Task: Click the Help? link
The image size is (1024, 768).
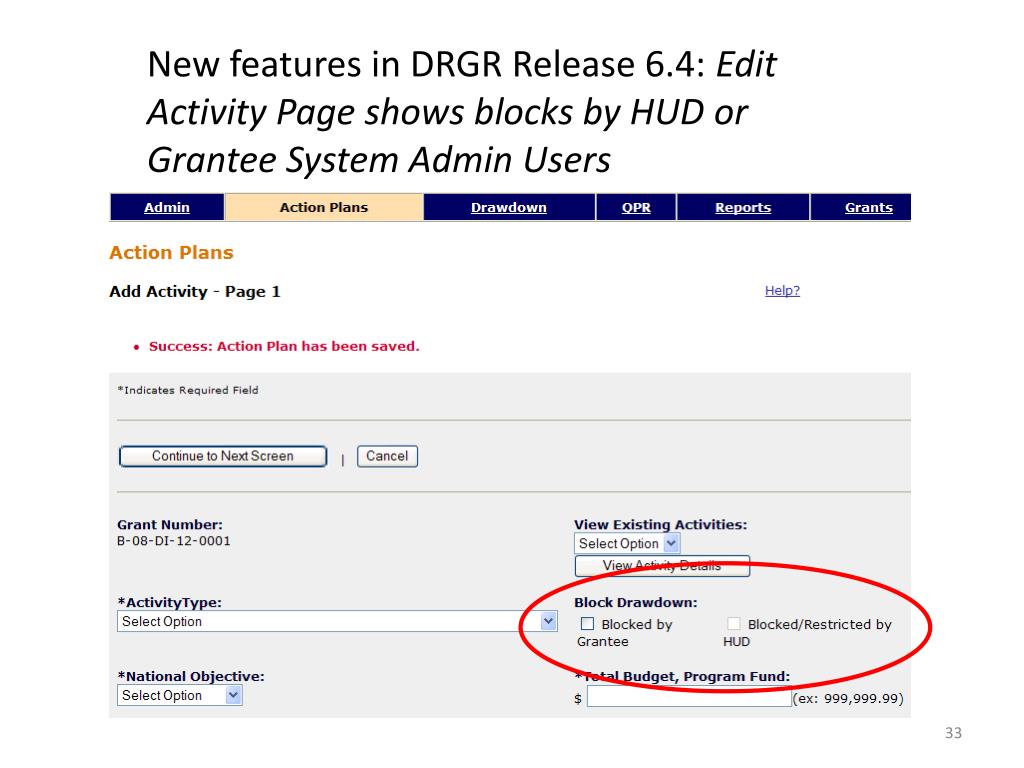Action: point(782,291)
